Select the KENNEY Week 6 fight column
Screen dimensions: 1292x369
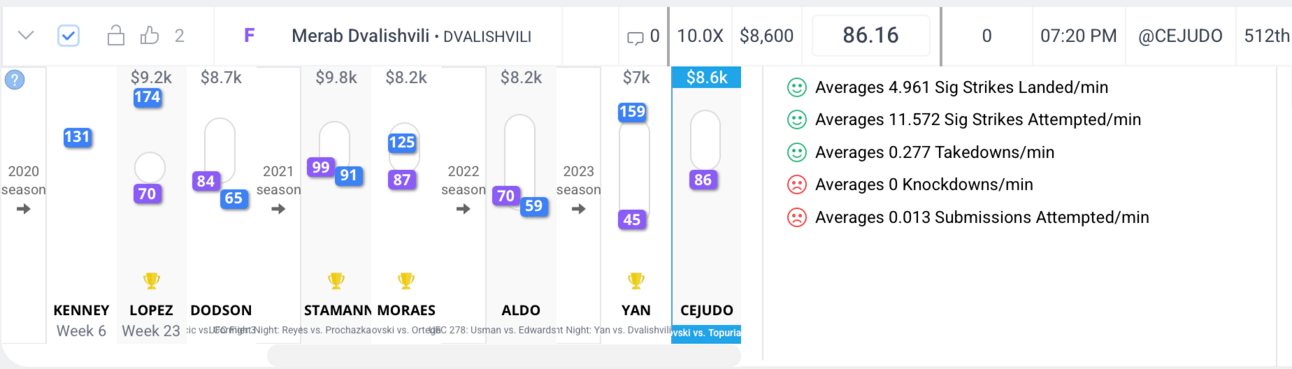click(x=81, y=206)
